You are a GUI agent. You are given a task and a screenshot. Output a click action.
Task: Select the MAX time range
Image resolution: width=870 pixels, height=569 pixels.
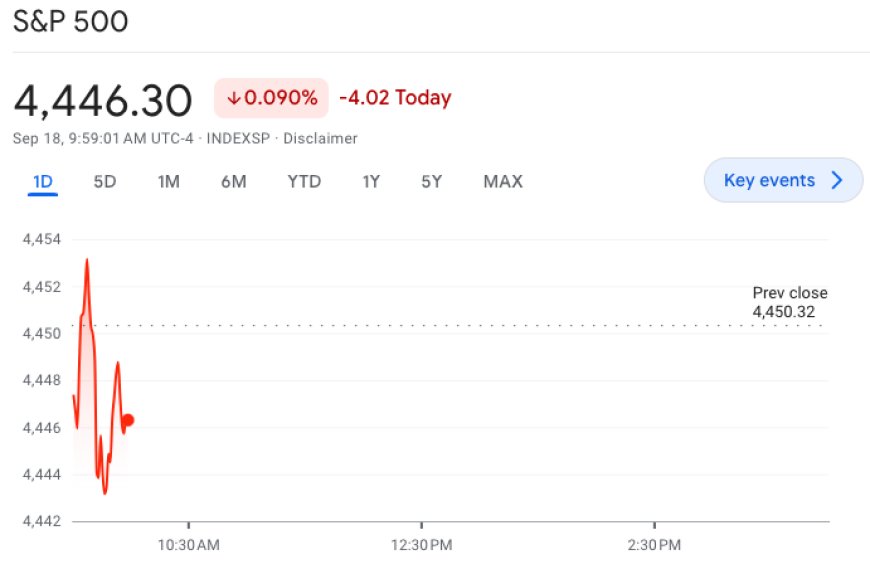[503, 181]
